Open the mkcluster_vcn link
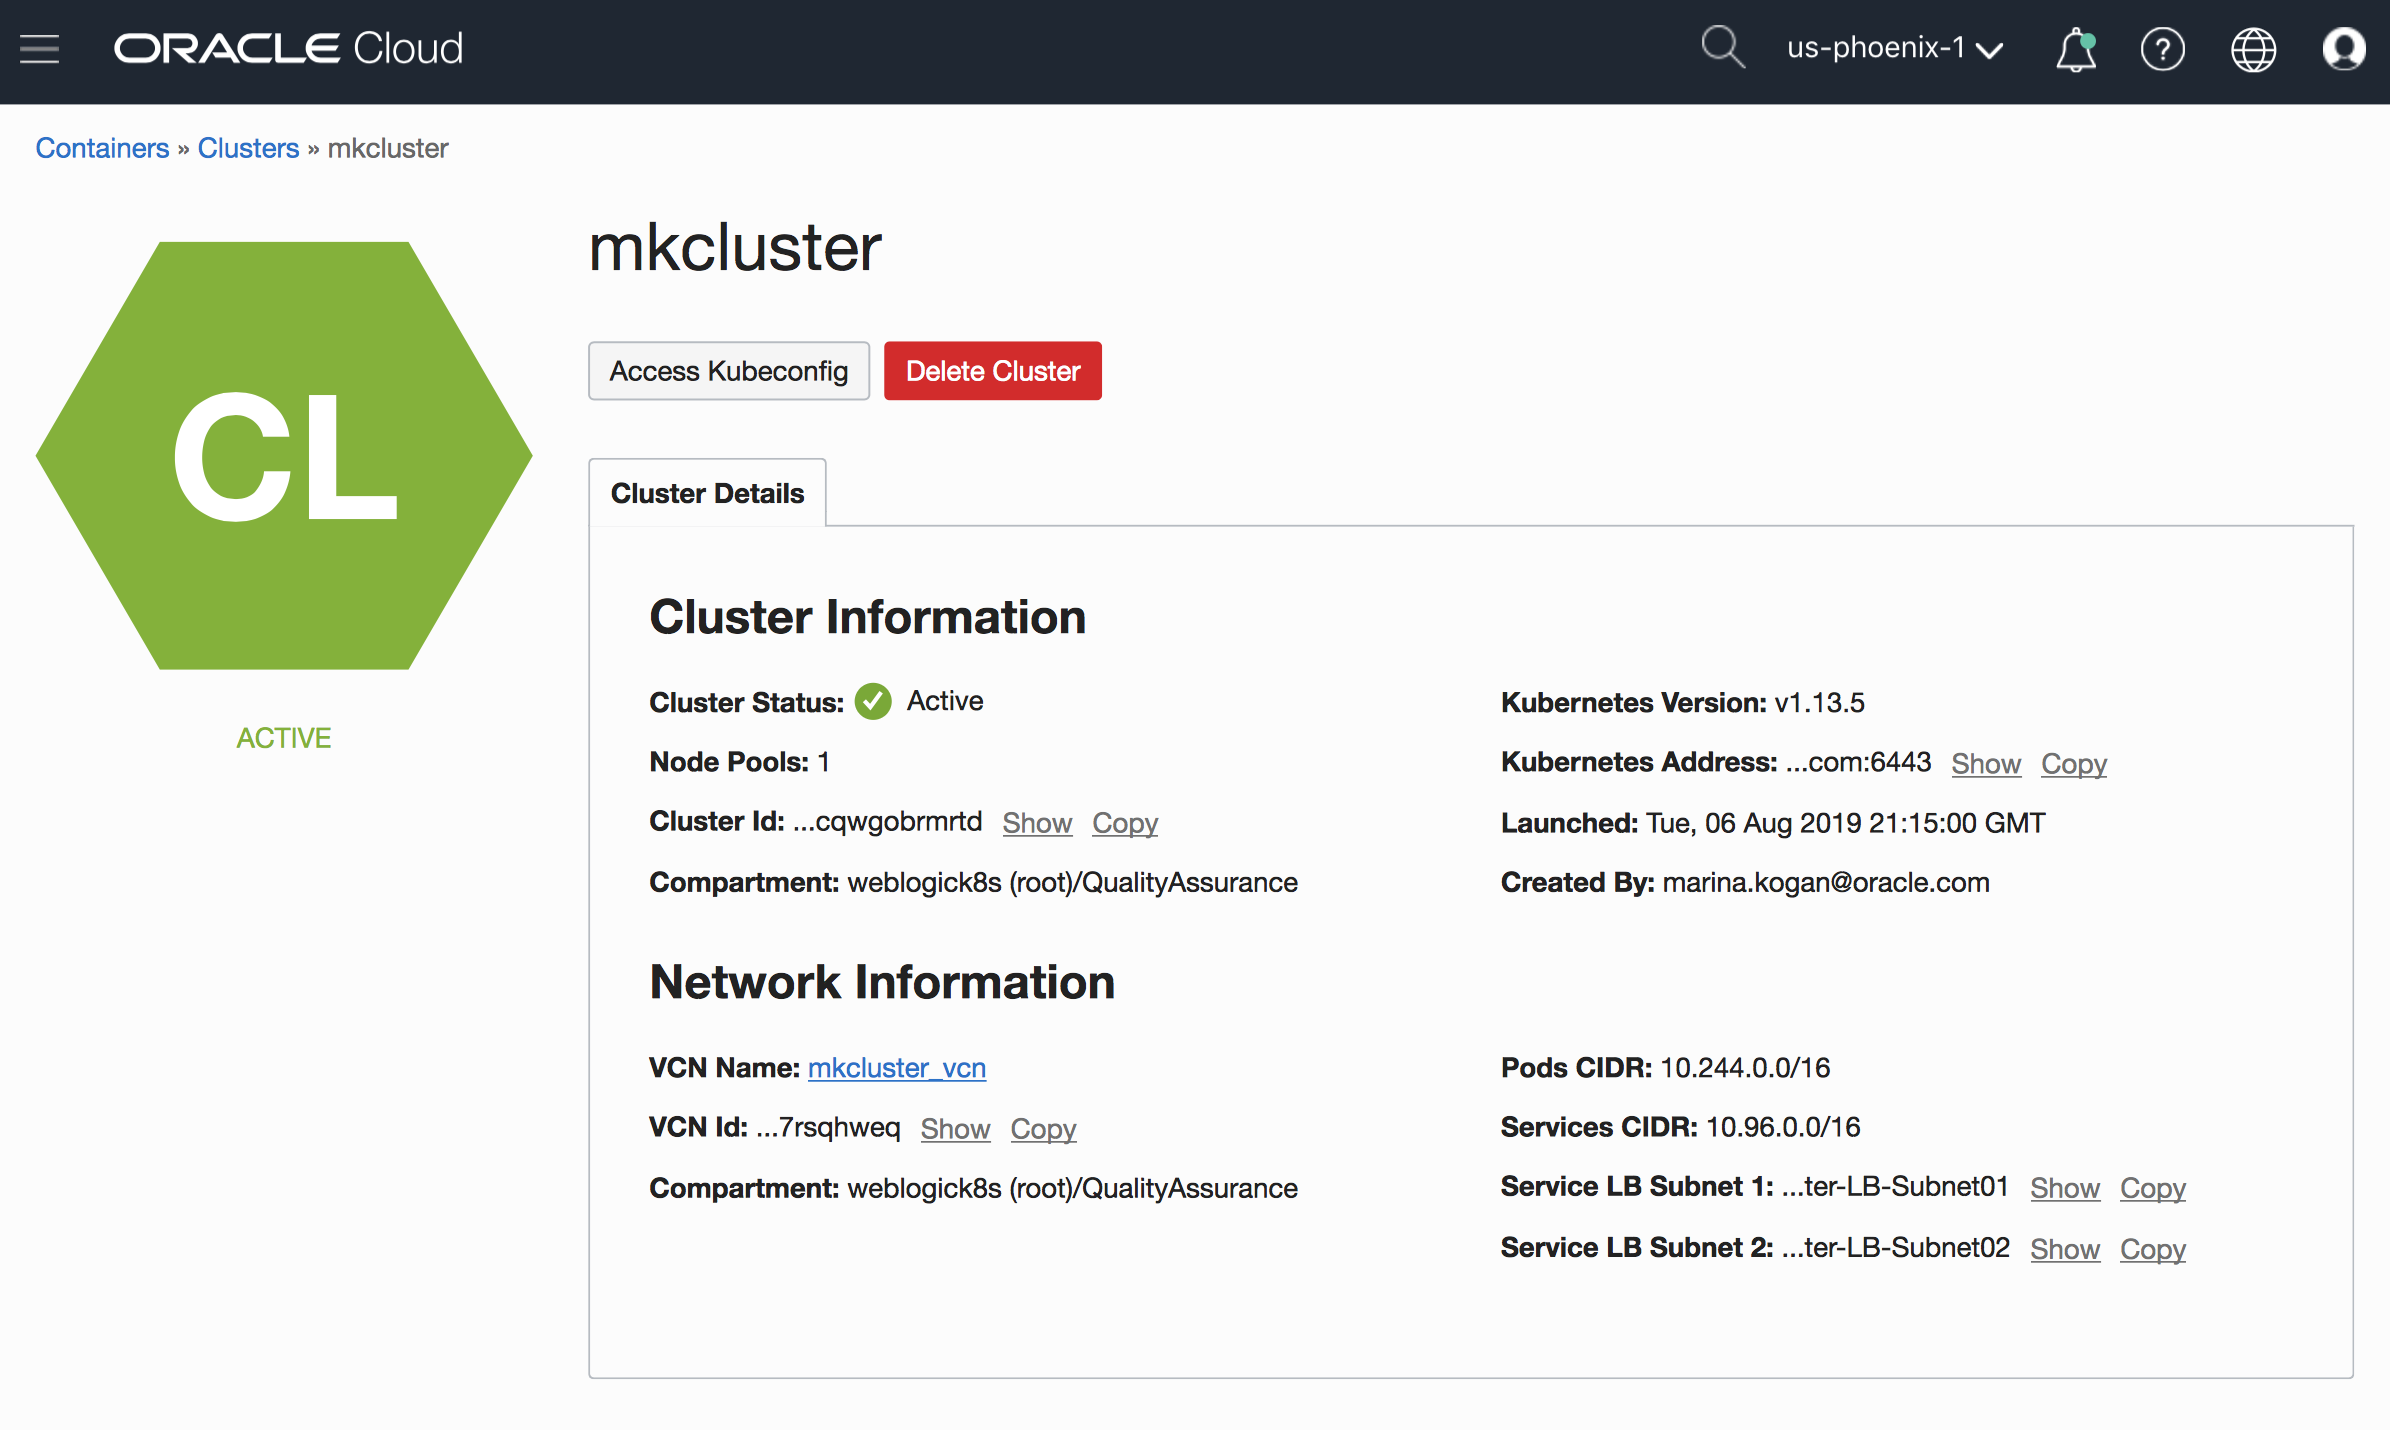The image size is (2390, 1430). click(896, 1068)
